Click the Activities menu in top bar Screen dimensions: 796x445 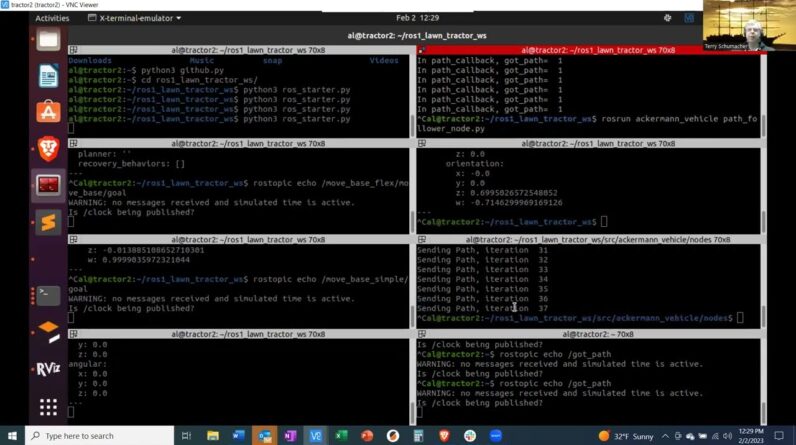click(x=52, y=18)
